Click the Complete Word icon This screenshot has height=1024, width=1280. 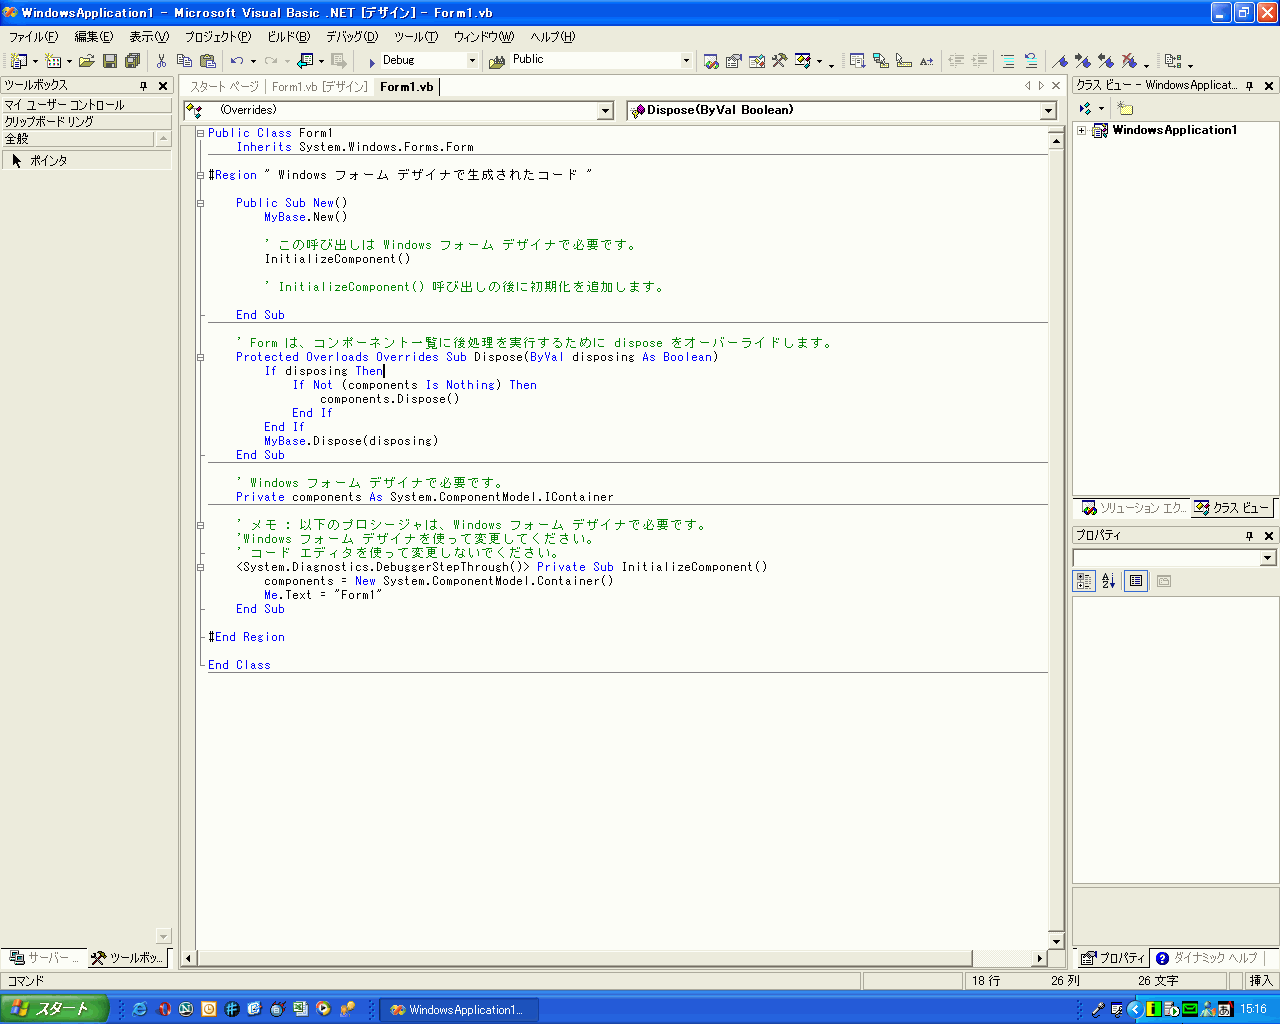click(x=927, y=61)
